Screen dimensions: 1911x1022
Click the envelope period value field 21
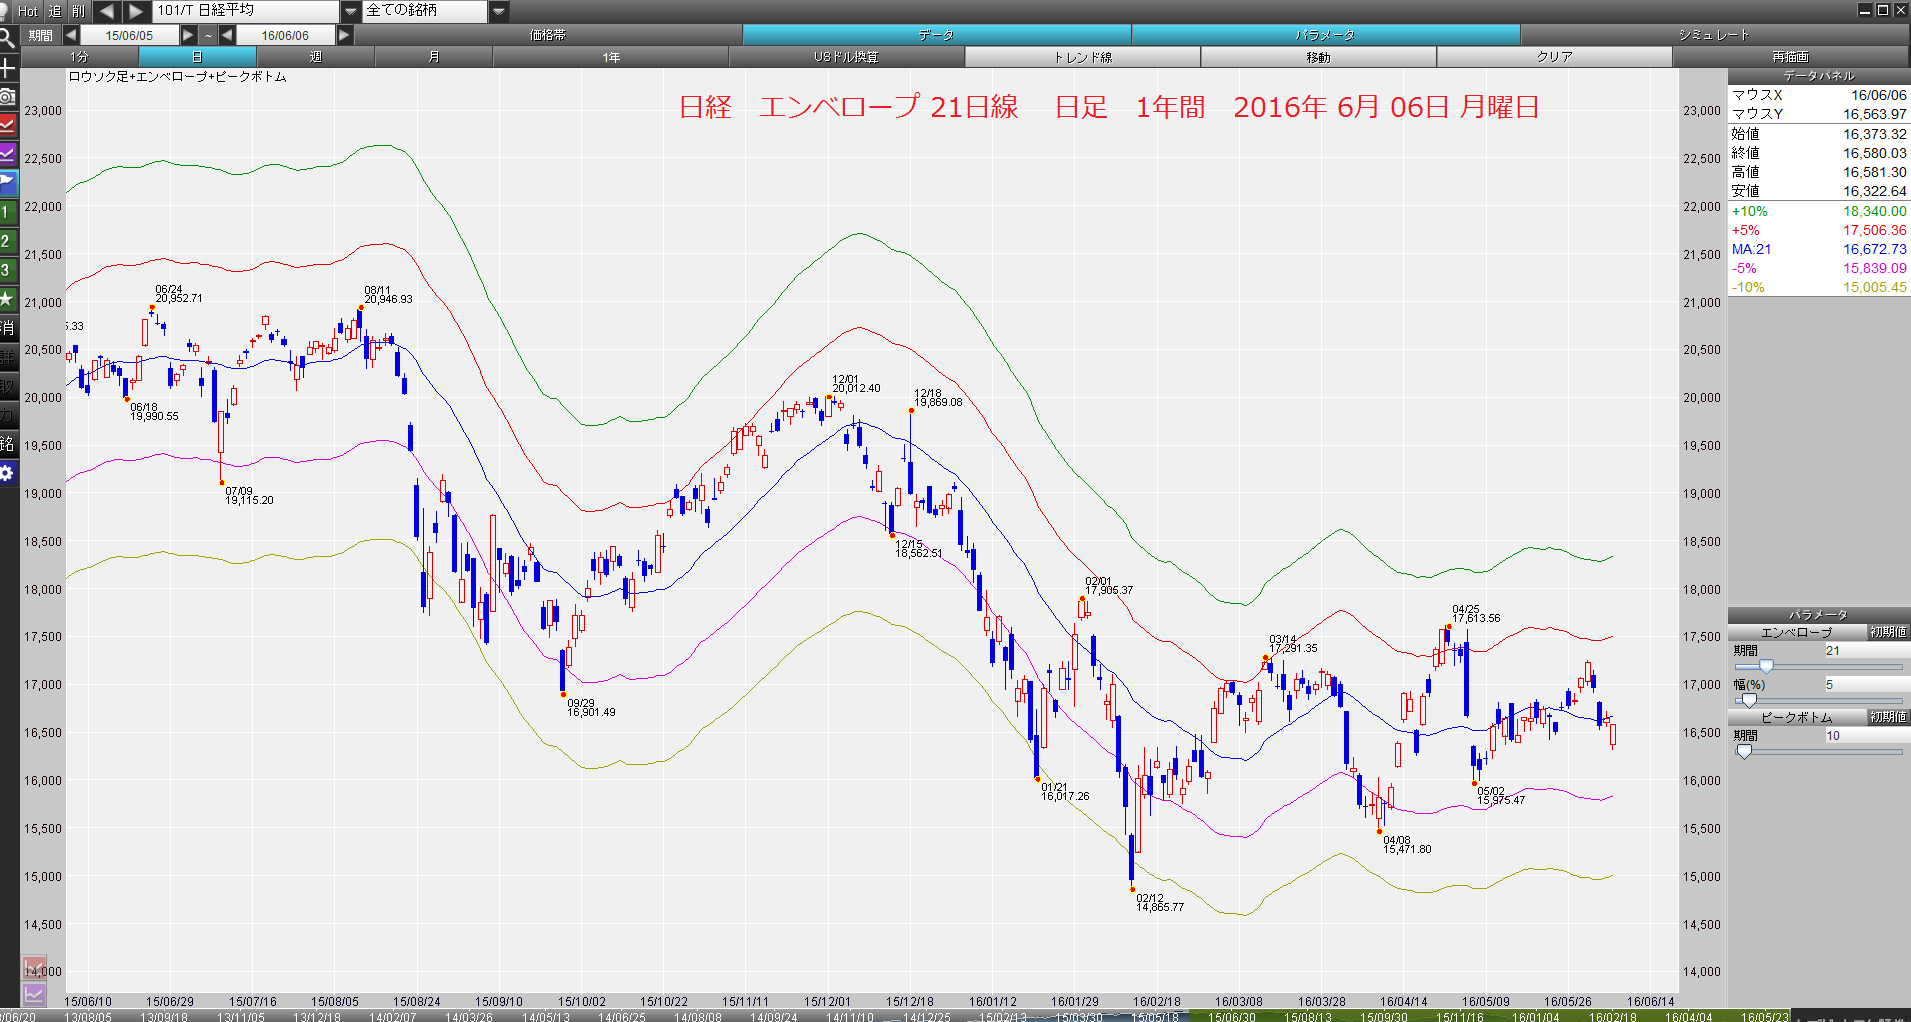point(1866,650)
